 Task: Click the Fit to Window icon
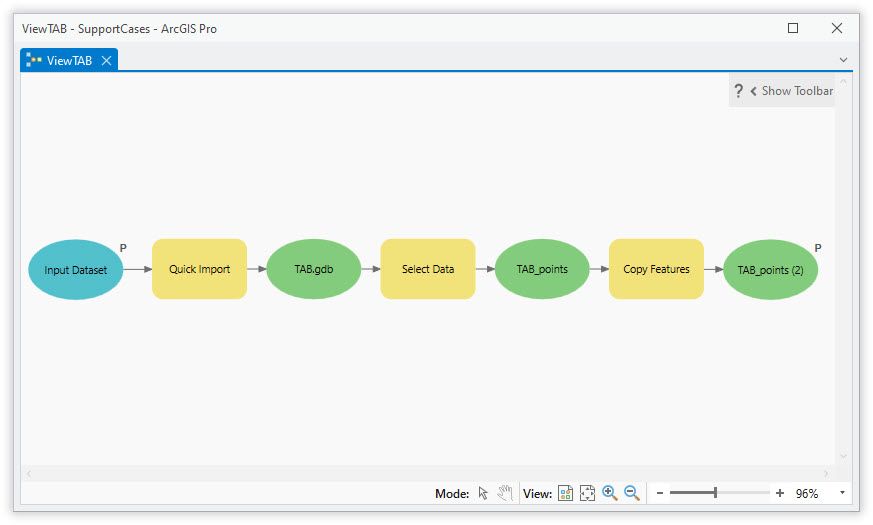click(x=587, y=493)
